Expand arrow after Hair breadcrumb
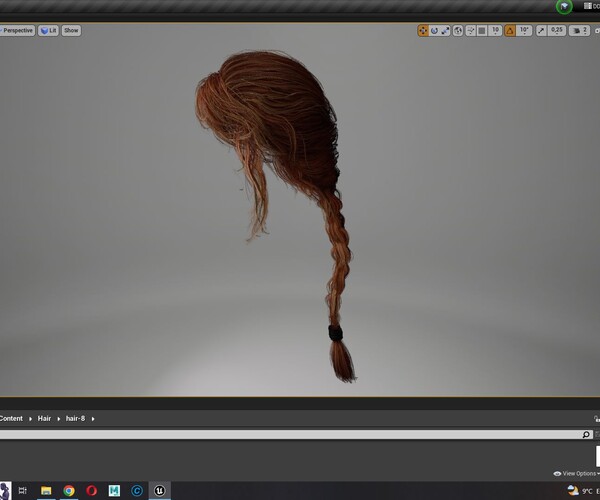Image resolution: width=600 pixels, height=500 pixels. [x=59, y=419]
